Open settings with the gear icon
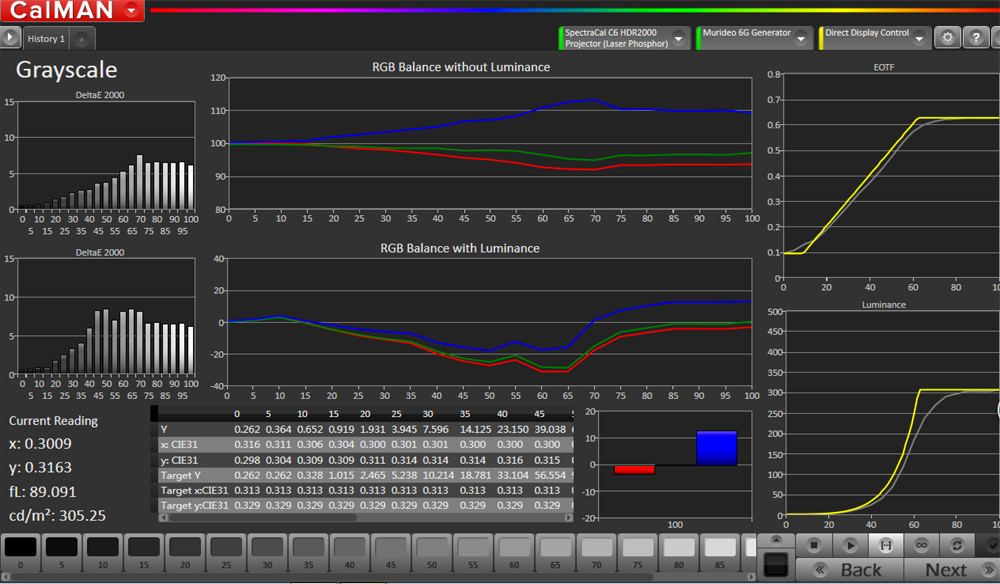Viewport: 1000px width, 584px height. pos(947,39)
